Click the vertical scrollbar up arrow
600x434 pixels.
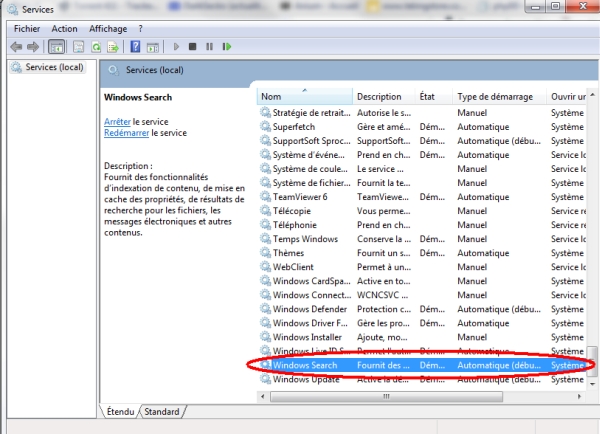[x=592, y=95]
